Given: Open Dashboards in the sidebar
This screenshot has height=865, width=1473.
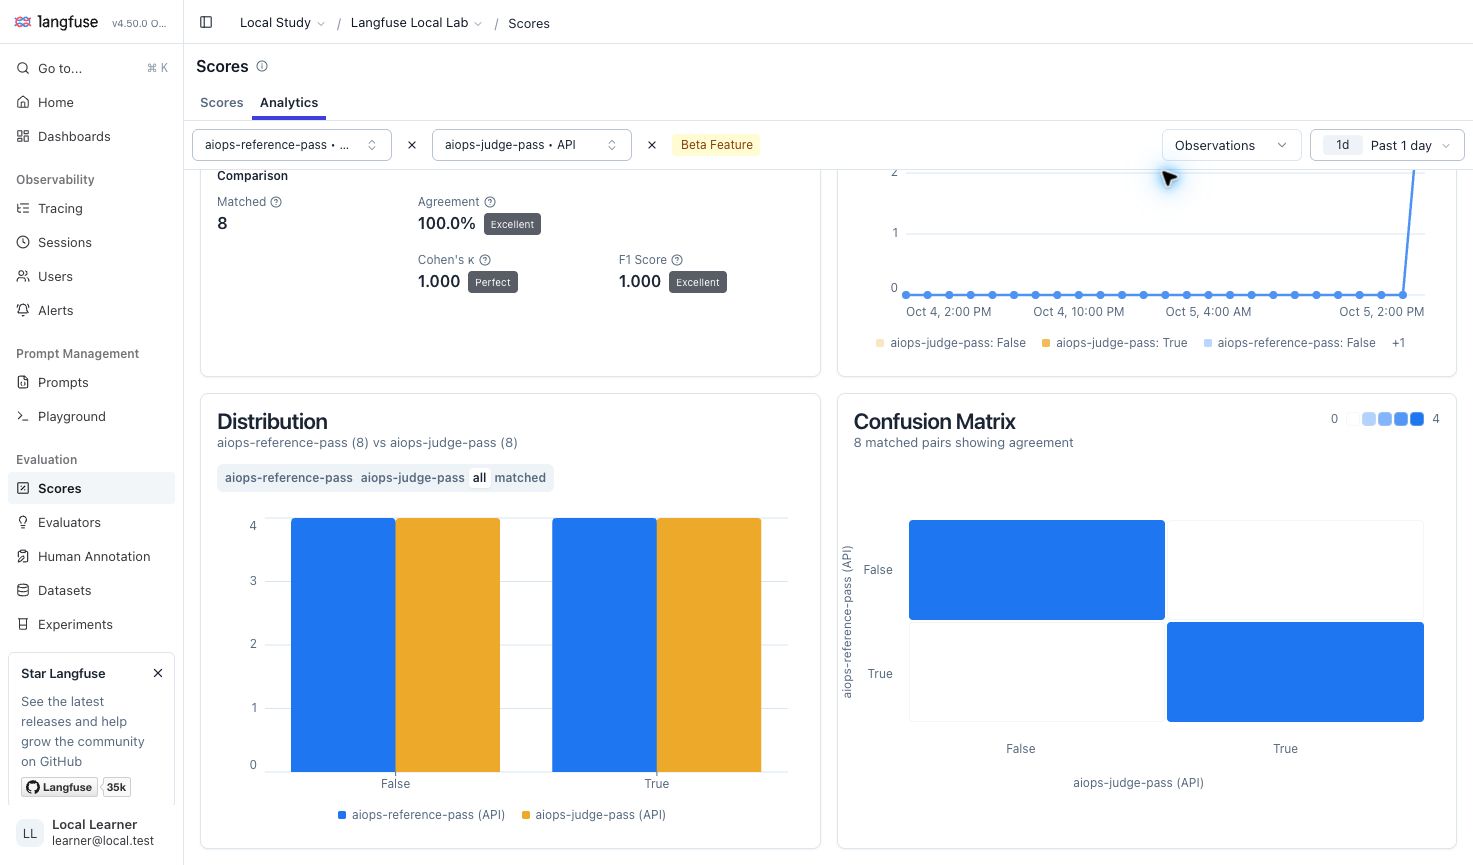Looking at the screenshot, I should tap(92, 136).
